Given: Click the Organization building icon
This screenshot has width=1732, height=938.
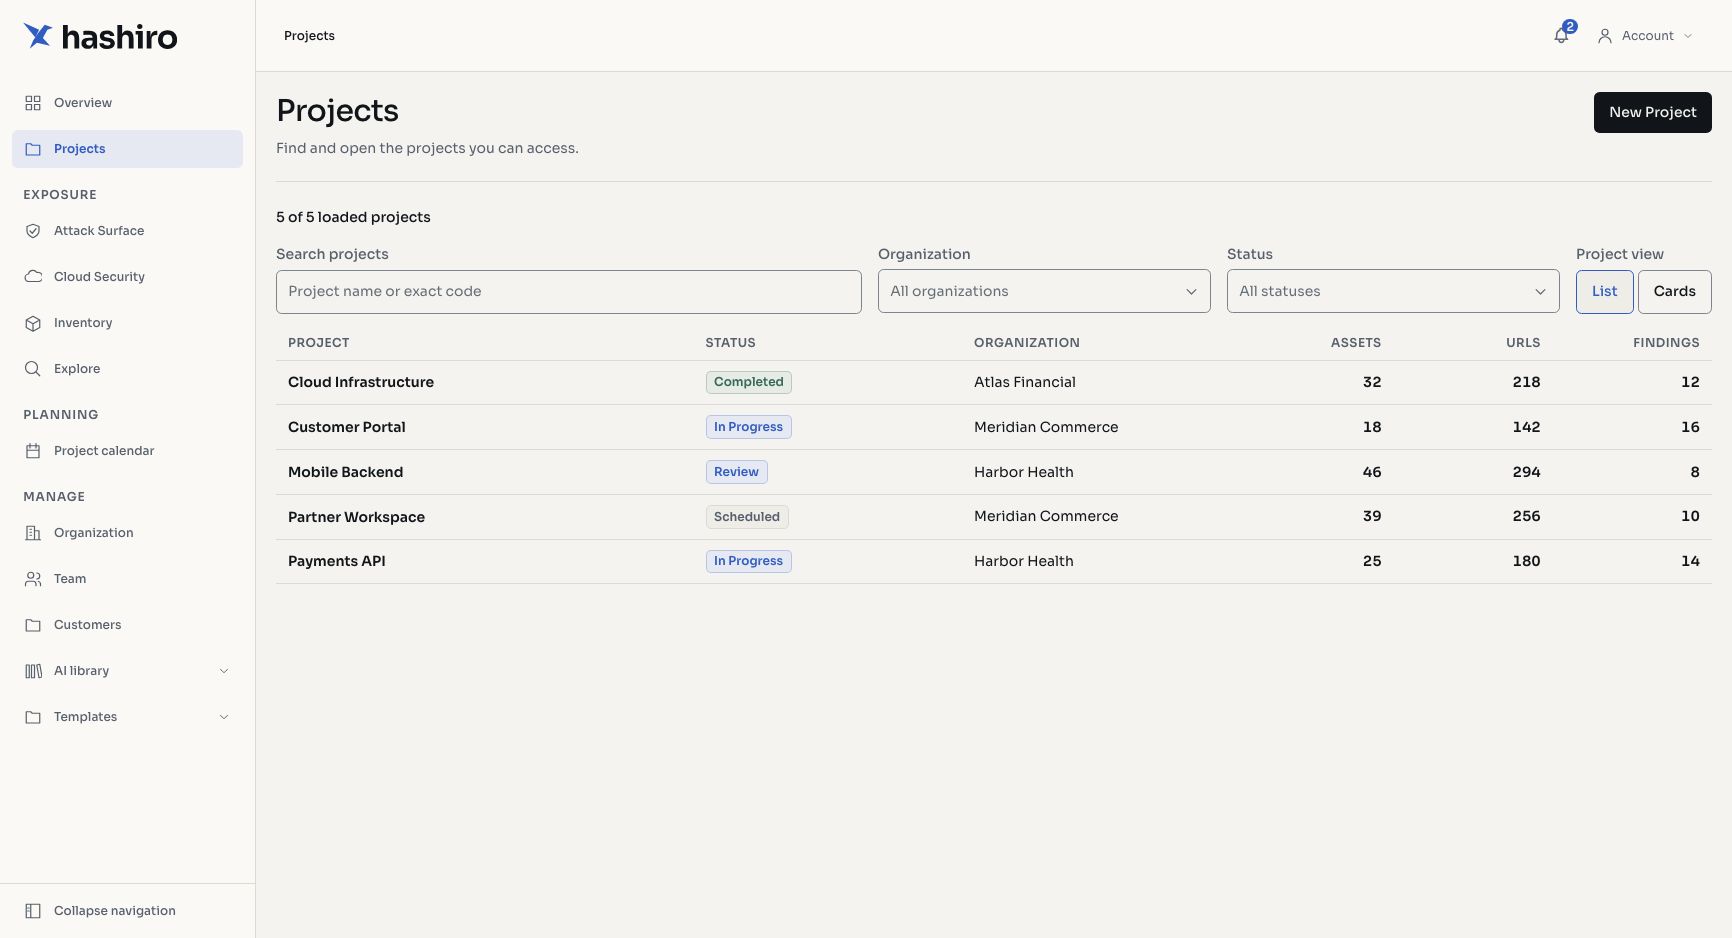Looking at the screenshot, I should click(33, 533).
